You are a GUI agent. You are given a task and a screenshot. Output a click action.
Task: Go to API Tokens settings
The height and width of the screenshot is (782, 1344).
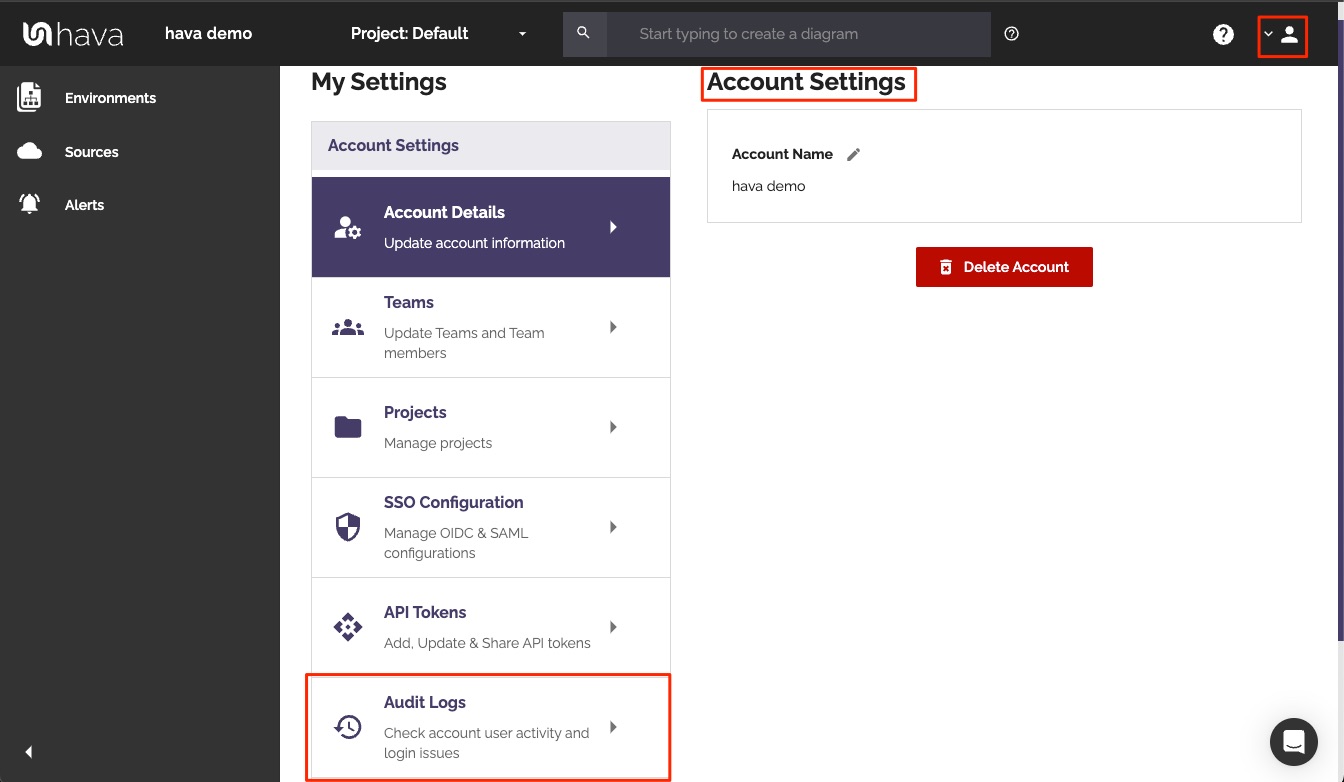coord(490,627)
